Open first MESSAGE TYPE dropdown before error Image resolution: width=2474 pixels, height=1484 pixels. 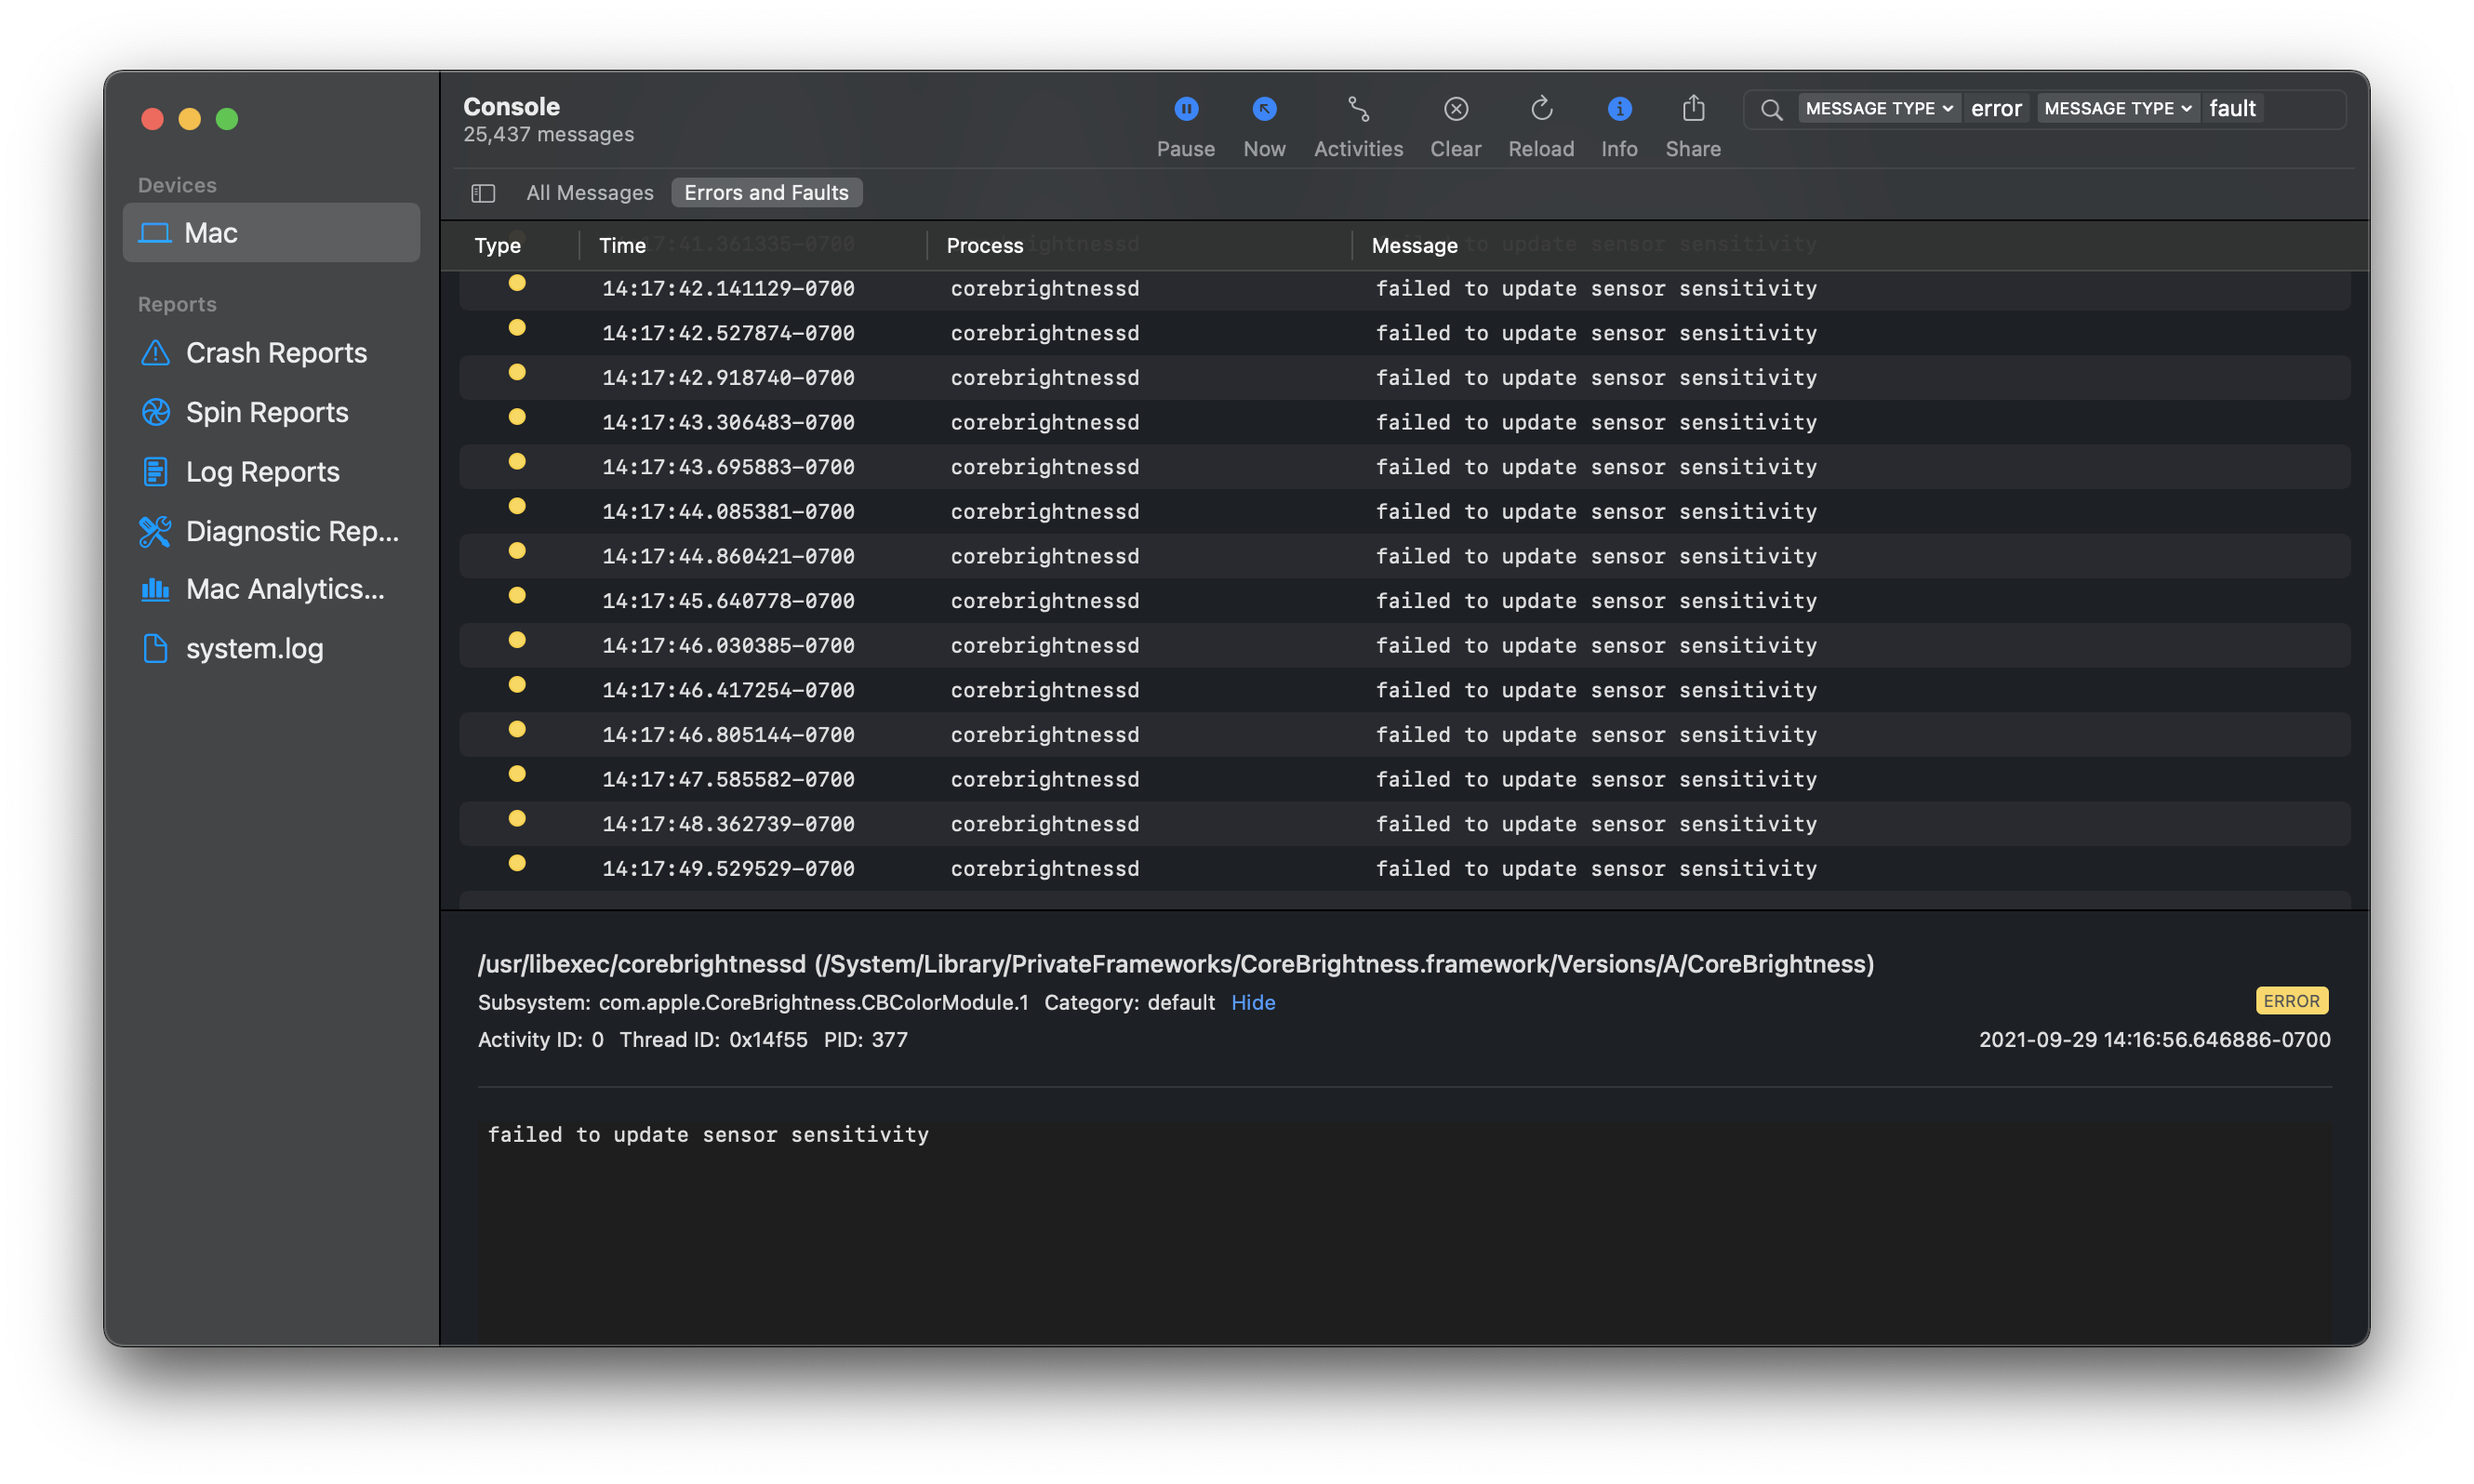pyautogui.click(x=1877, y=108)
